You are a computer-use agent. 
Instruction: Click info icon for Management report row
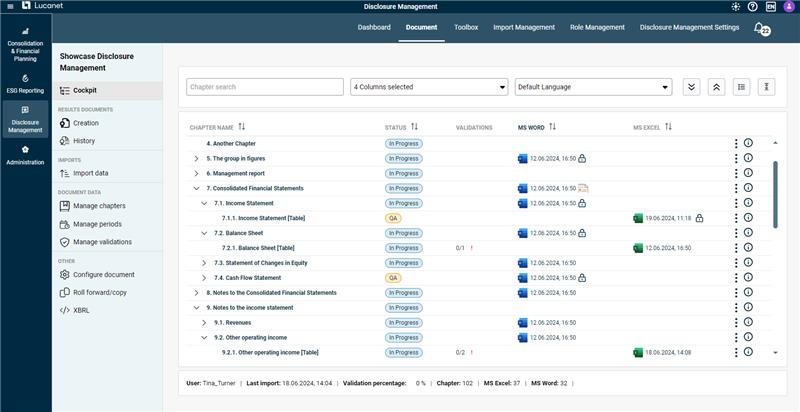click(x=748, y=173)
